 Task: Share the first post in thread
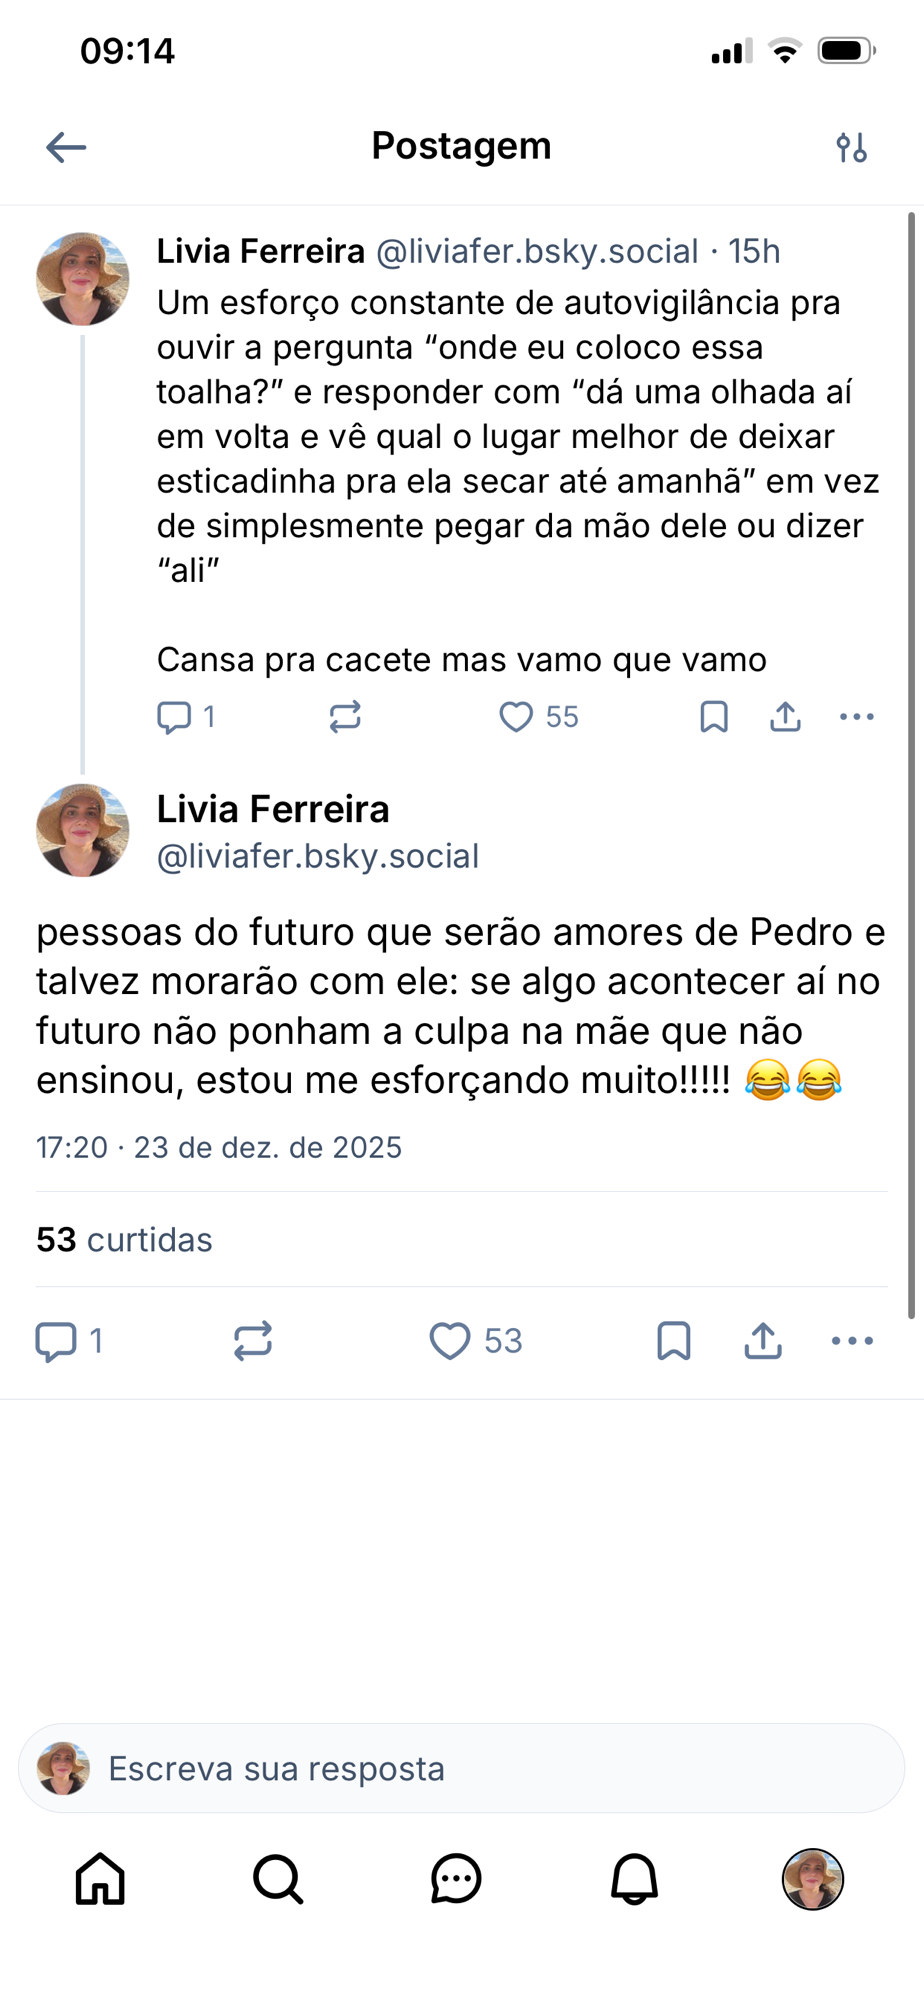coord(786,717)
